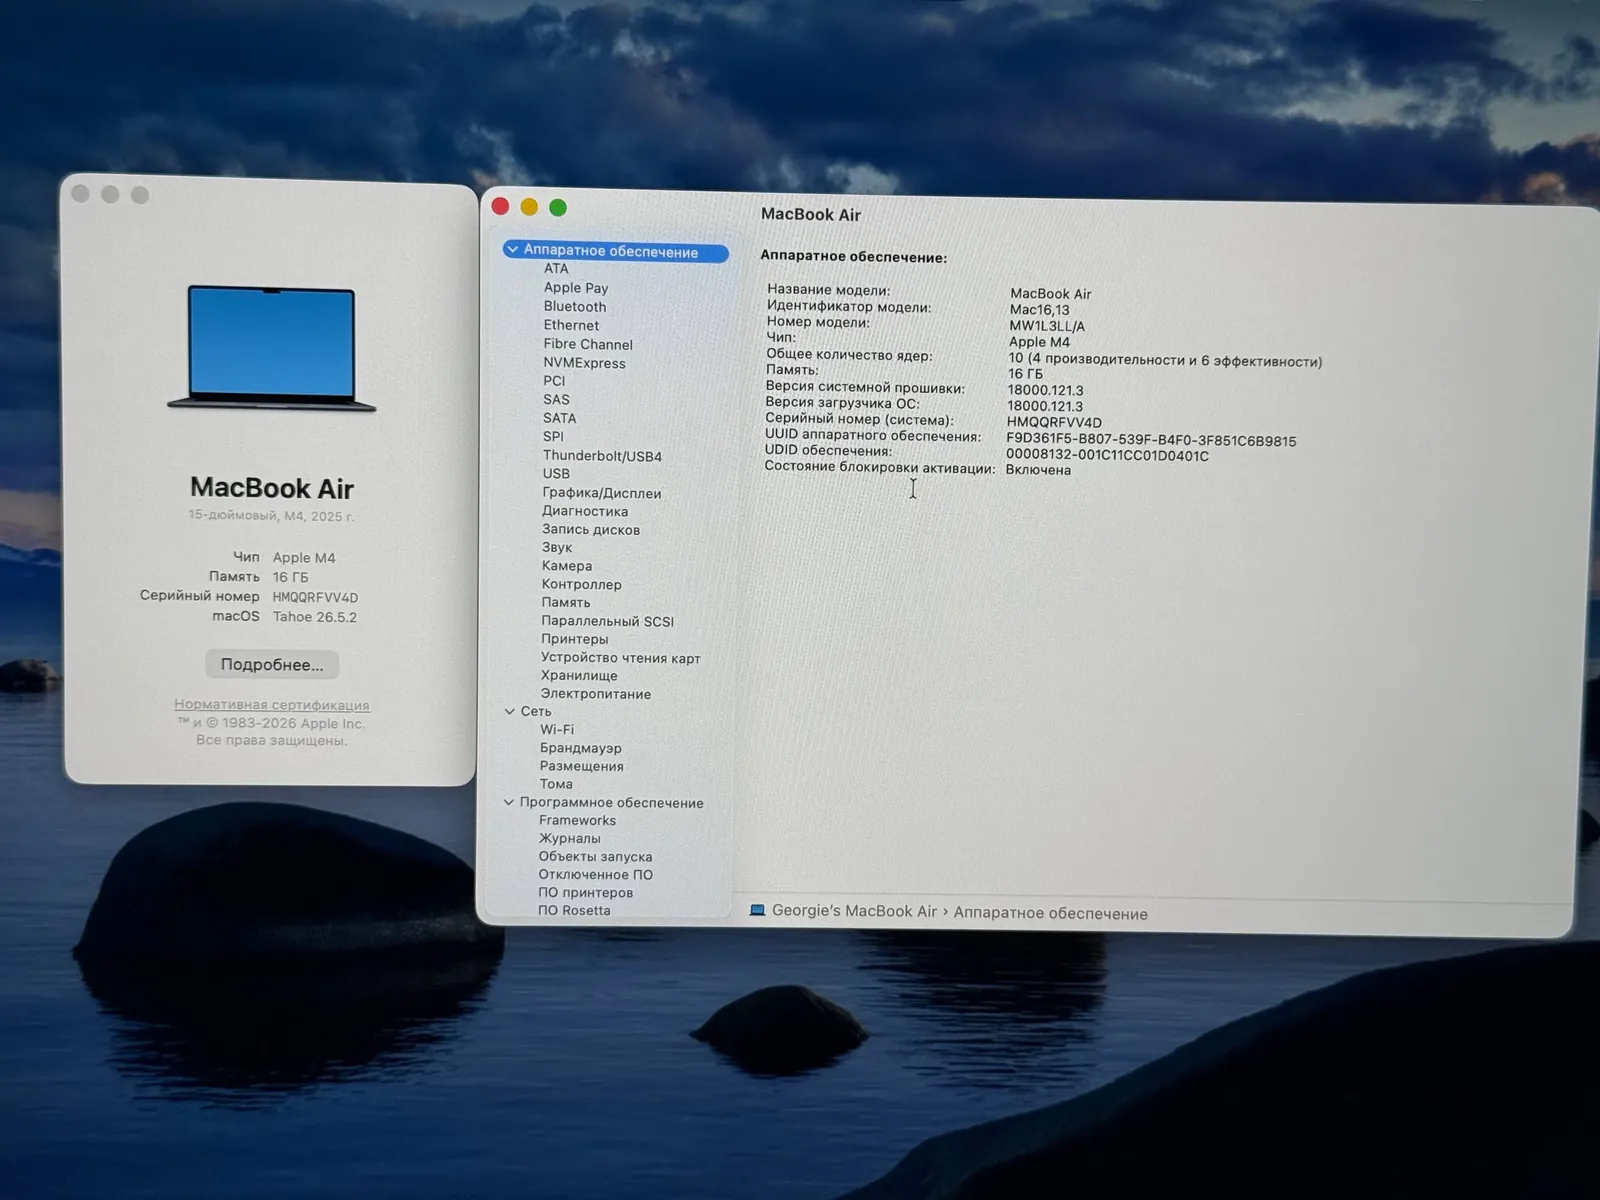Image resolution: width=1600 pixels, height=1200 pixels.
Task: Click the laptop icon in the path bar
Action: pos(757,910)
